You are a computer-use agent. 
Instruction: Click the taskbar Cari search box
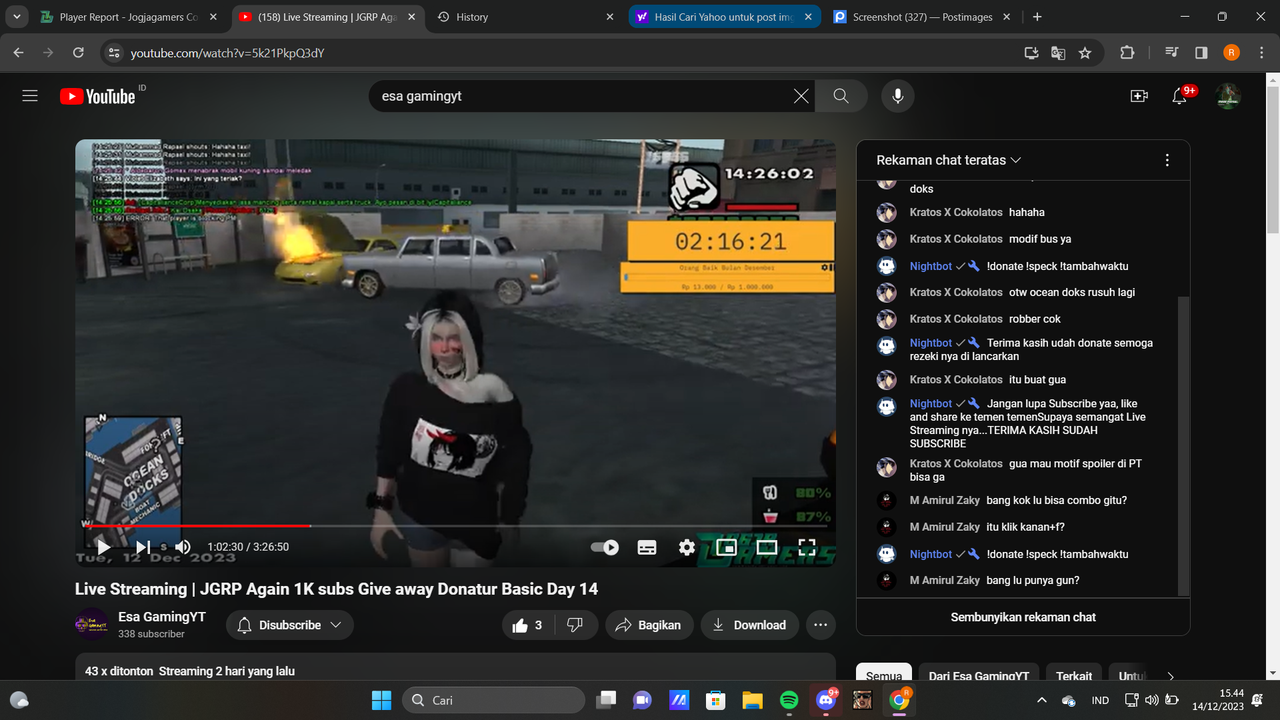coord(494,700)
